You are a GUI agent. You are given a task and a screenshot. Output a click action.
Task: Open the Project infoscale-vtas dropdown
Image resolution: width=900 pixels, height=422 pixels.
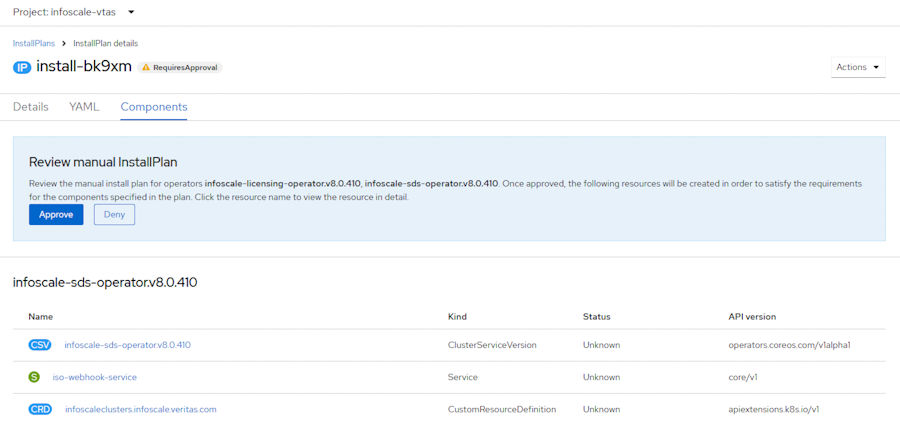73,12
